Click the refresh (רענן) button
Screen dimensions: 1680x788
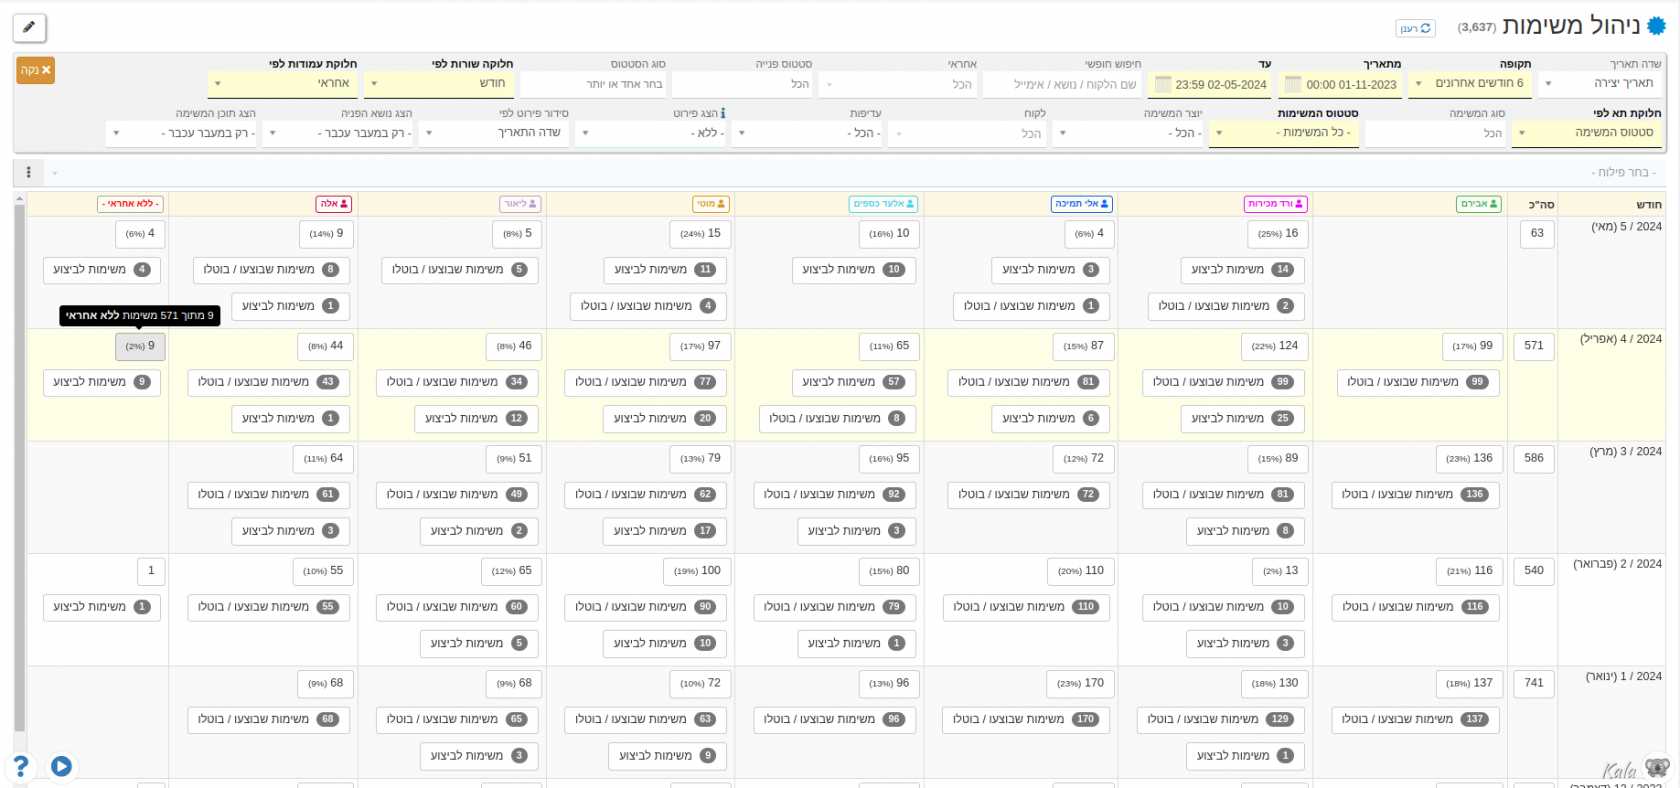pos(1415,28)
